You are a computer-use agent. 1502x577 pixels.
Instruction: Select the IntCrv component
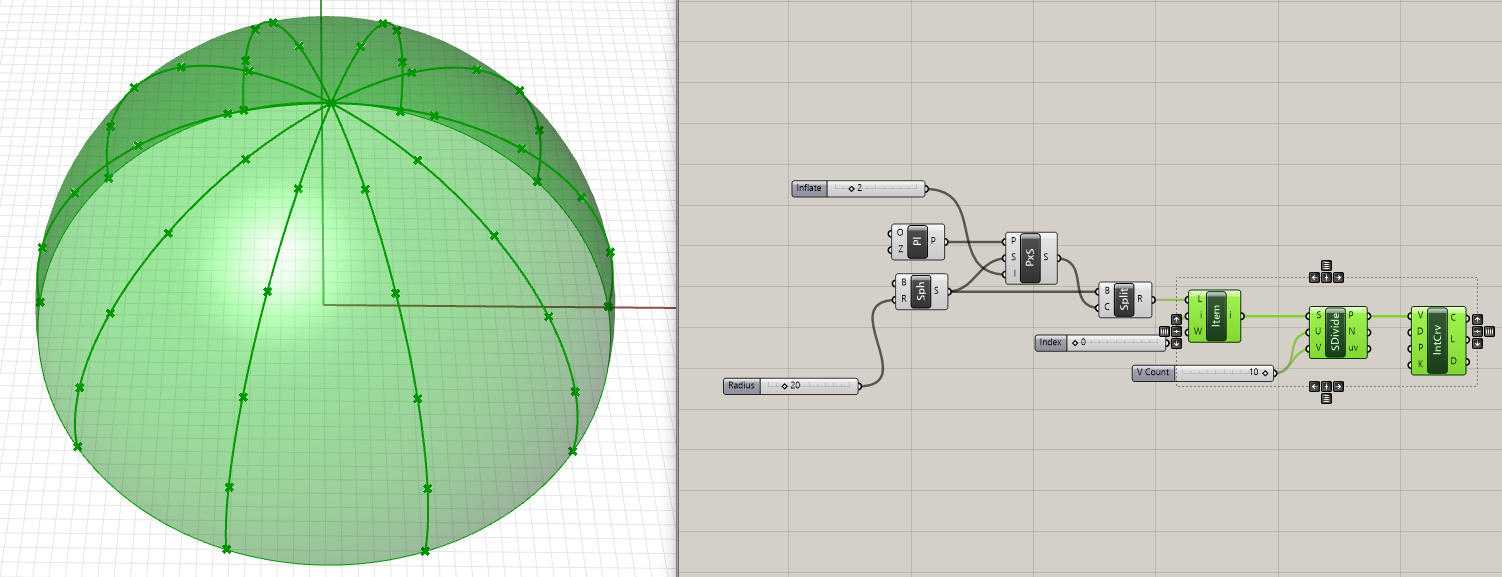(1437, 340)
